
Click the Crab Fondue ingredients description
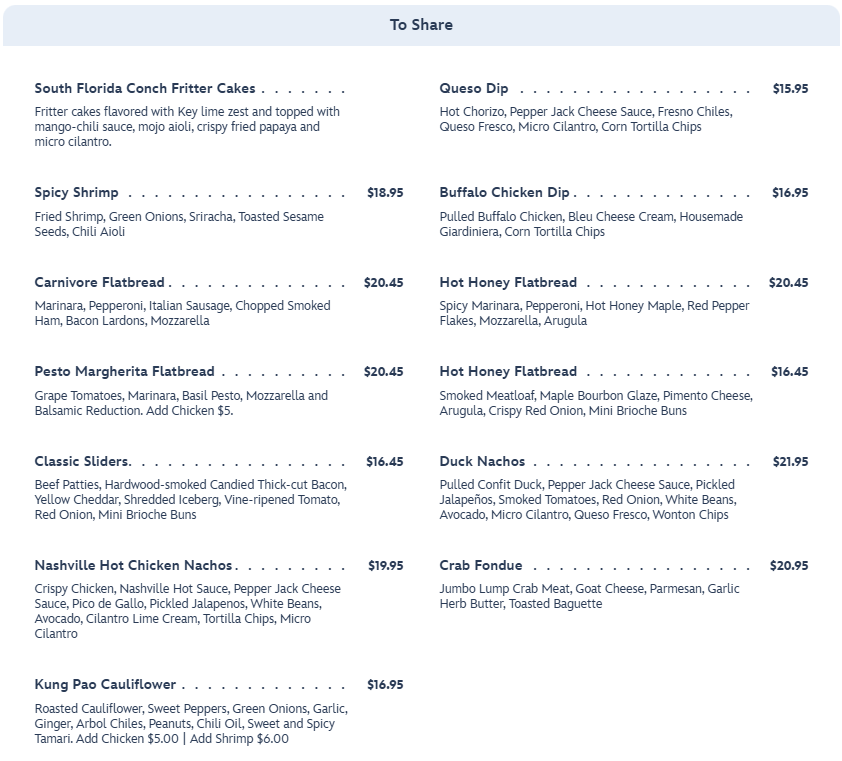point(589,596)
